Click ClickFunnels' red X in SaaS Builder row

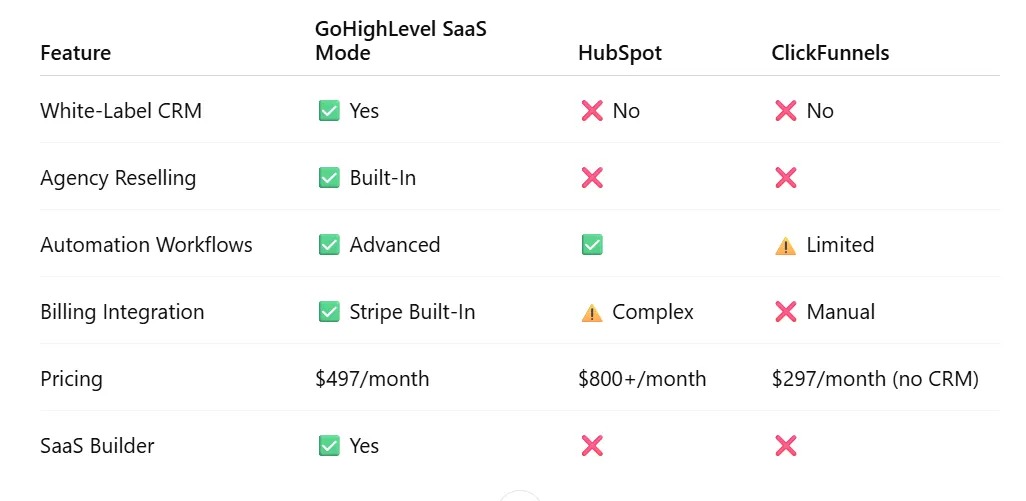pos(786,446)
